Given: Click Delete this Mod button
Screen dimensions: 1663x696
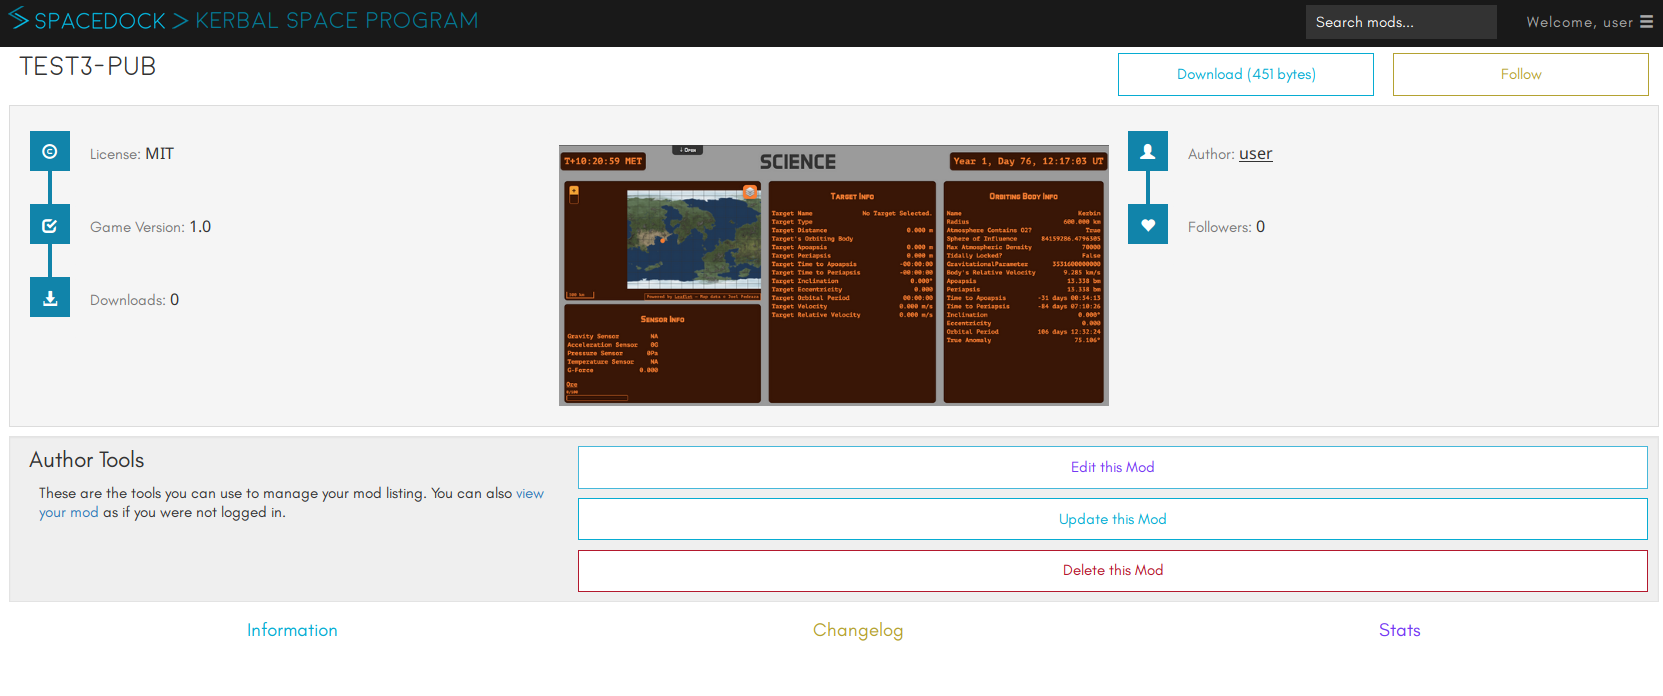Looking at the screenshot, I should (x=1113, y=570).
